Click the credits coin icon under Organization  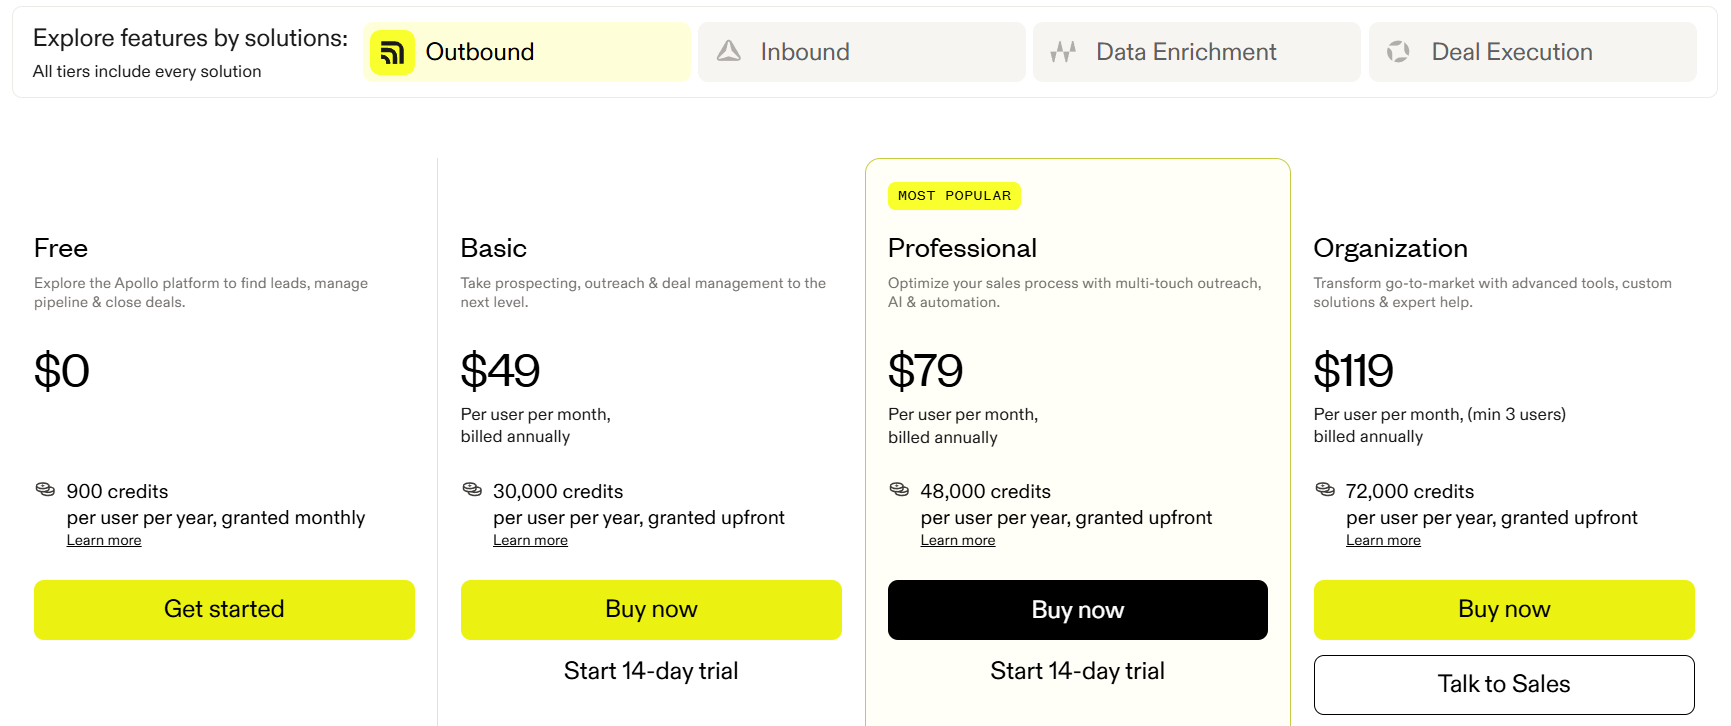1325,490
